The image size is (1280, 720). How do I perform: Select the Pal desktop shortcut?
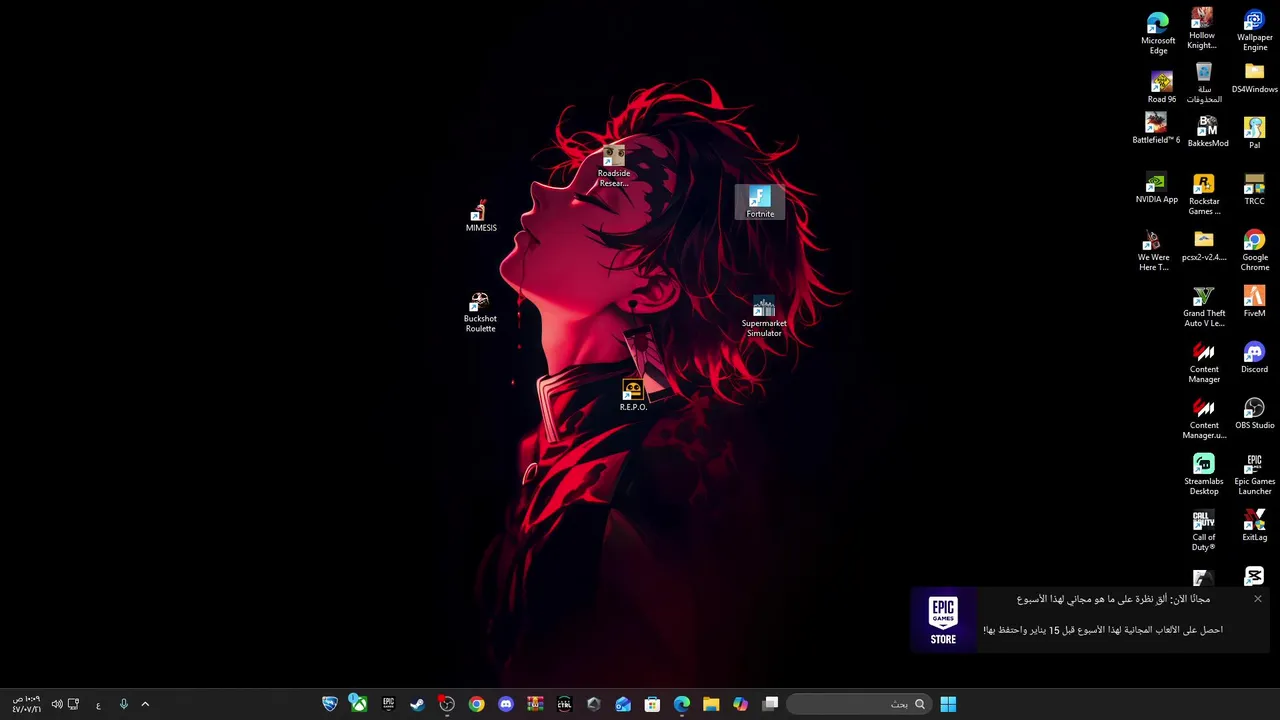click(1254, 133)
